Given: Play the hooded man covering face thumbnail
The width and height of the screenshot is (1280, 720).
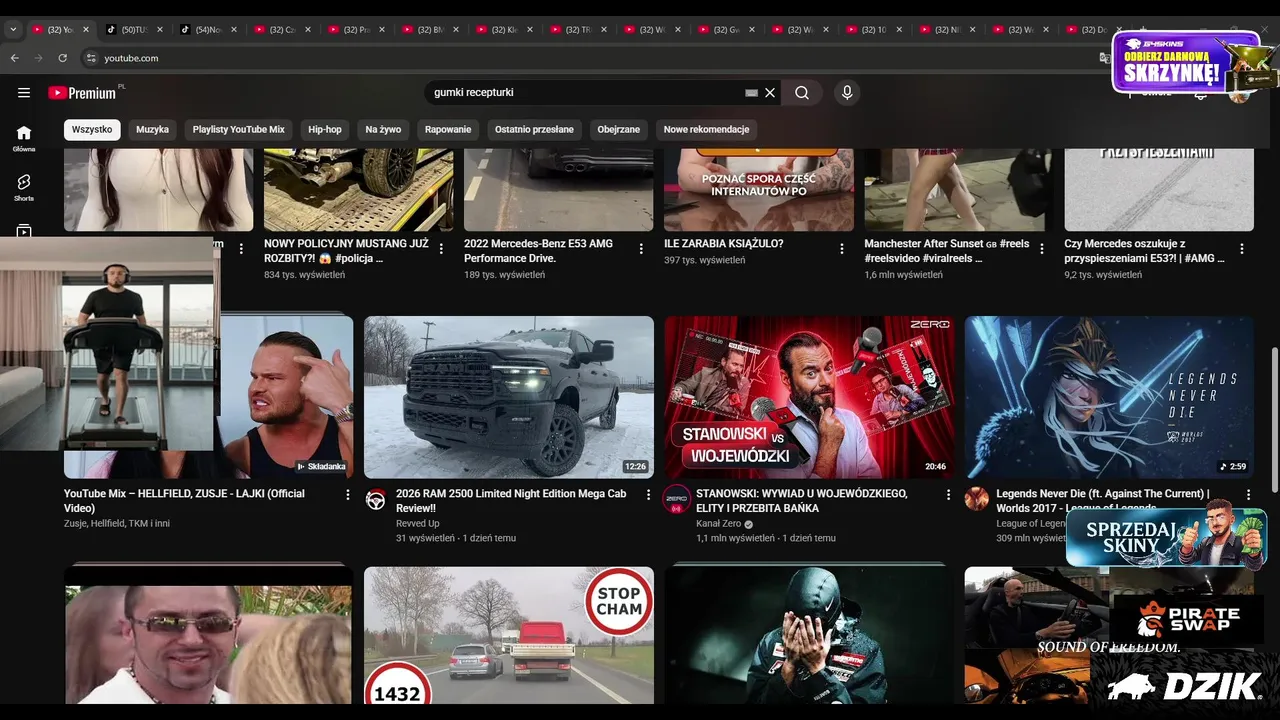Looking at the screenshot, I should (x=809, y=635).
